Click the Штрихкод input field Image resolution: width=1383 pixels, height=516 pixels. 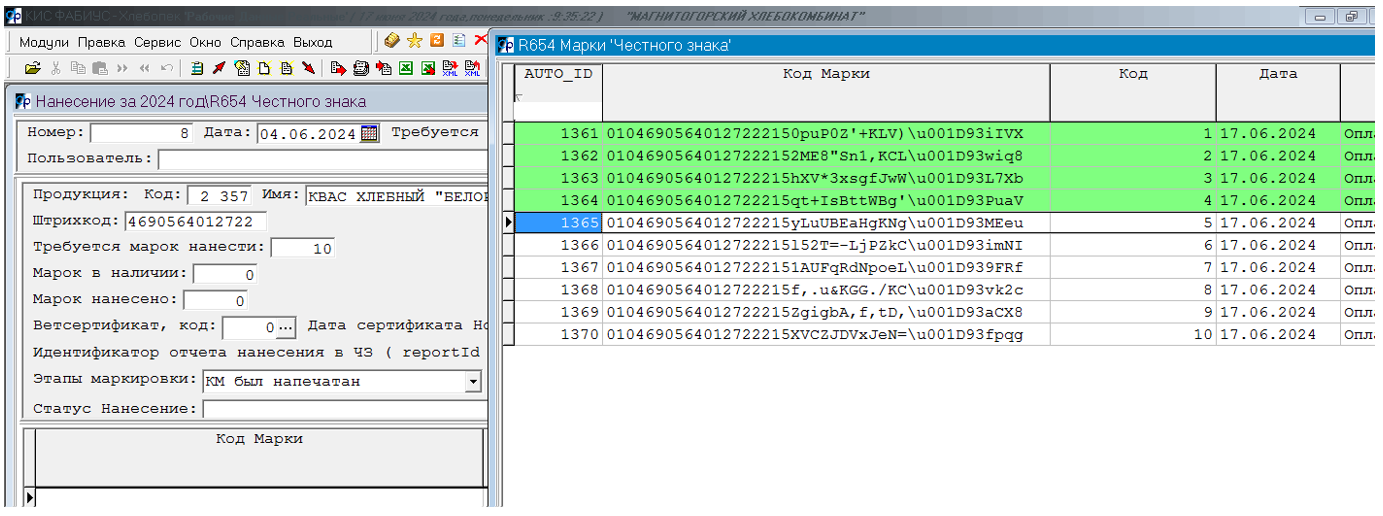click(196, 221)
